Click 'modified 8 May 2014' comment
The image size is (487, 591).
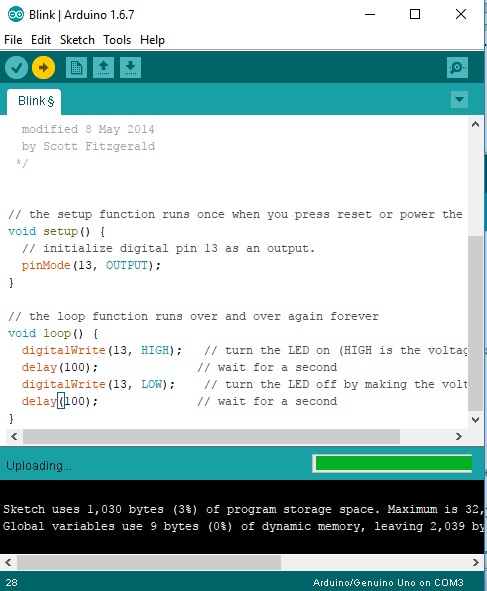88,129
